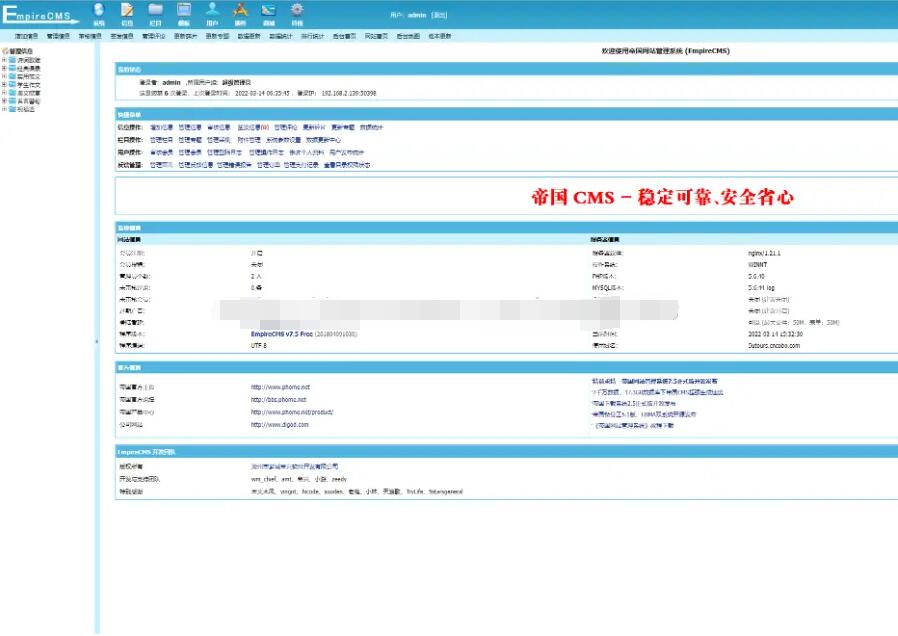
Task: Expand the last category node in the sidebar tree
Action: tap(4, 107)
